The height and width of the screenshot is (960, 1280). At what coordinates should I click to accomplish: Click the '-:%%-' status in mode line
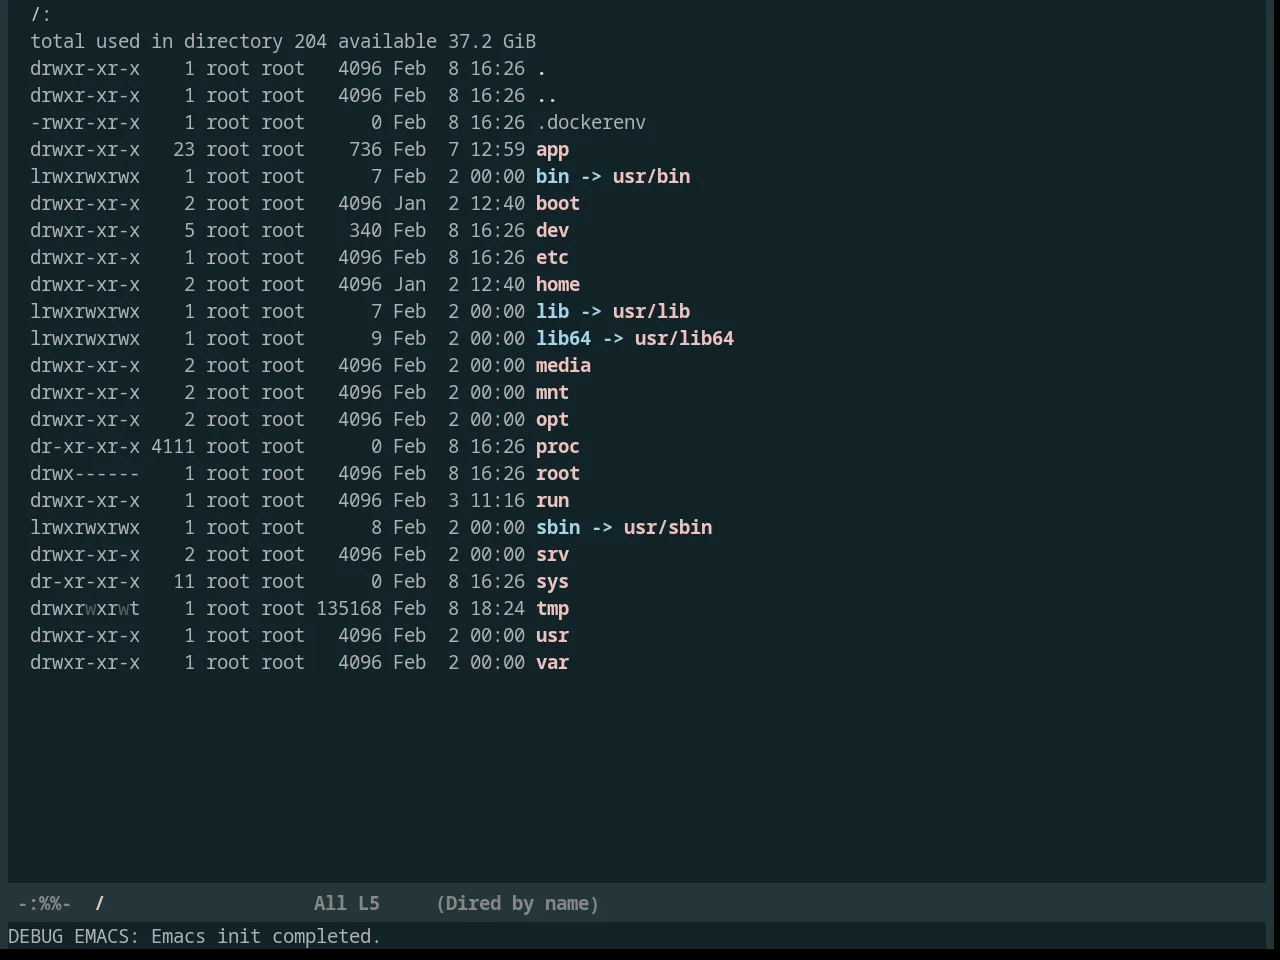44,904
